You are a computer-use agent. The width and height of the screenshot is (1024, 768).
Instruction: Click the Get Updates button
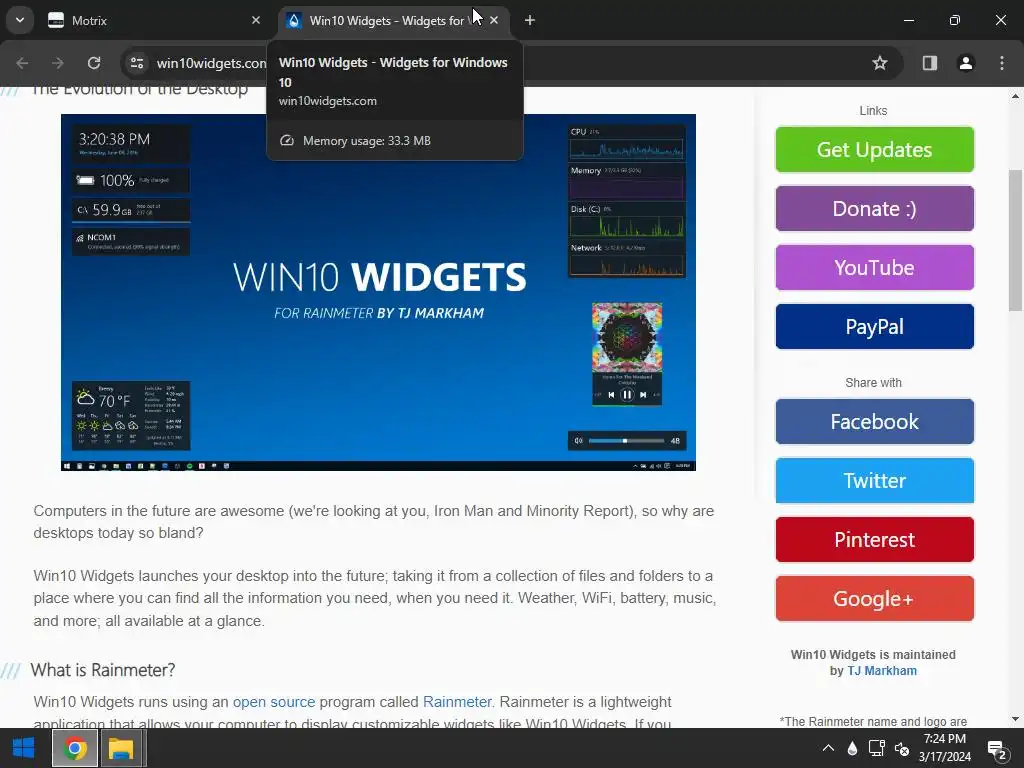point(874,150)
